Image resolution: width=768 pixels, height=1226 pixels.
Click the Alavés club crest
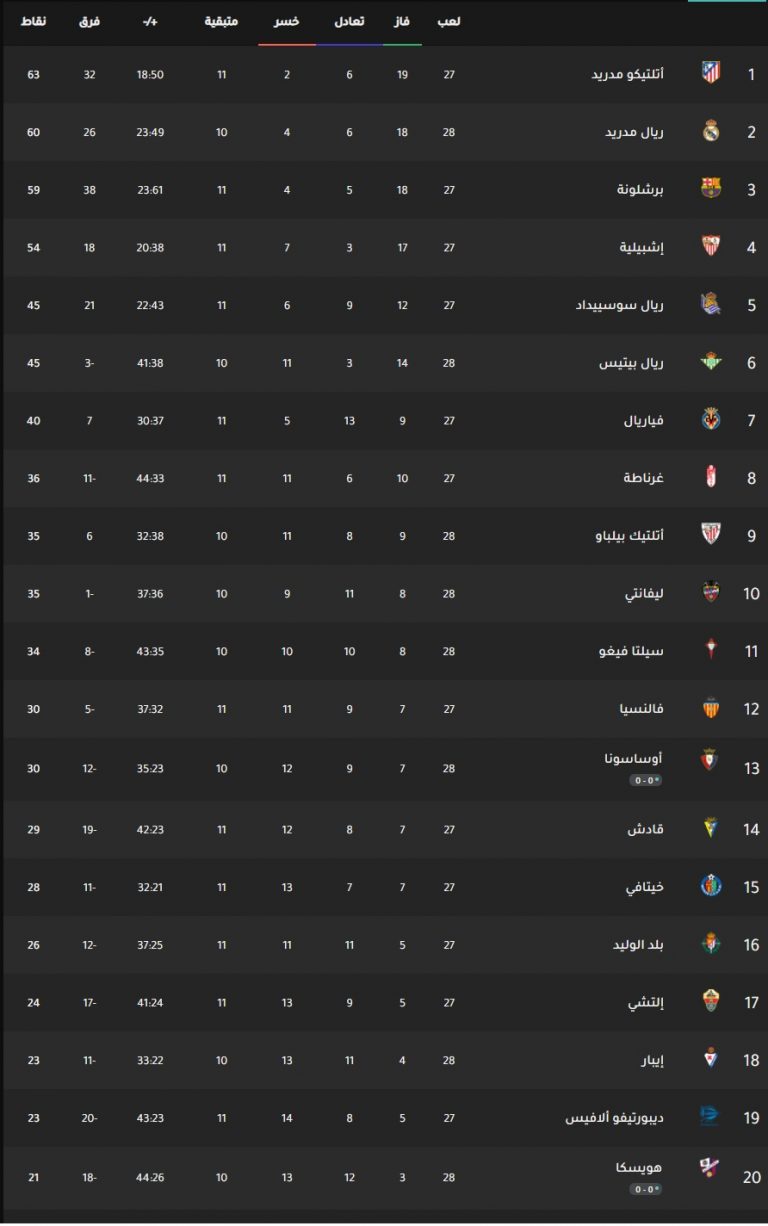tap(709, 1117)
